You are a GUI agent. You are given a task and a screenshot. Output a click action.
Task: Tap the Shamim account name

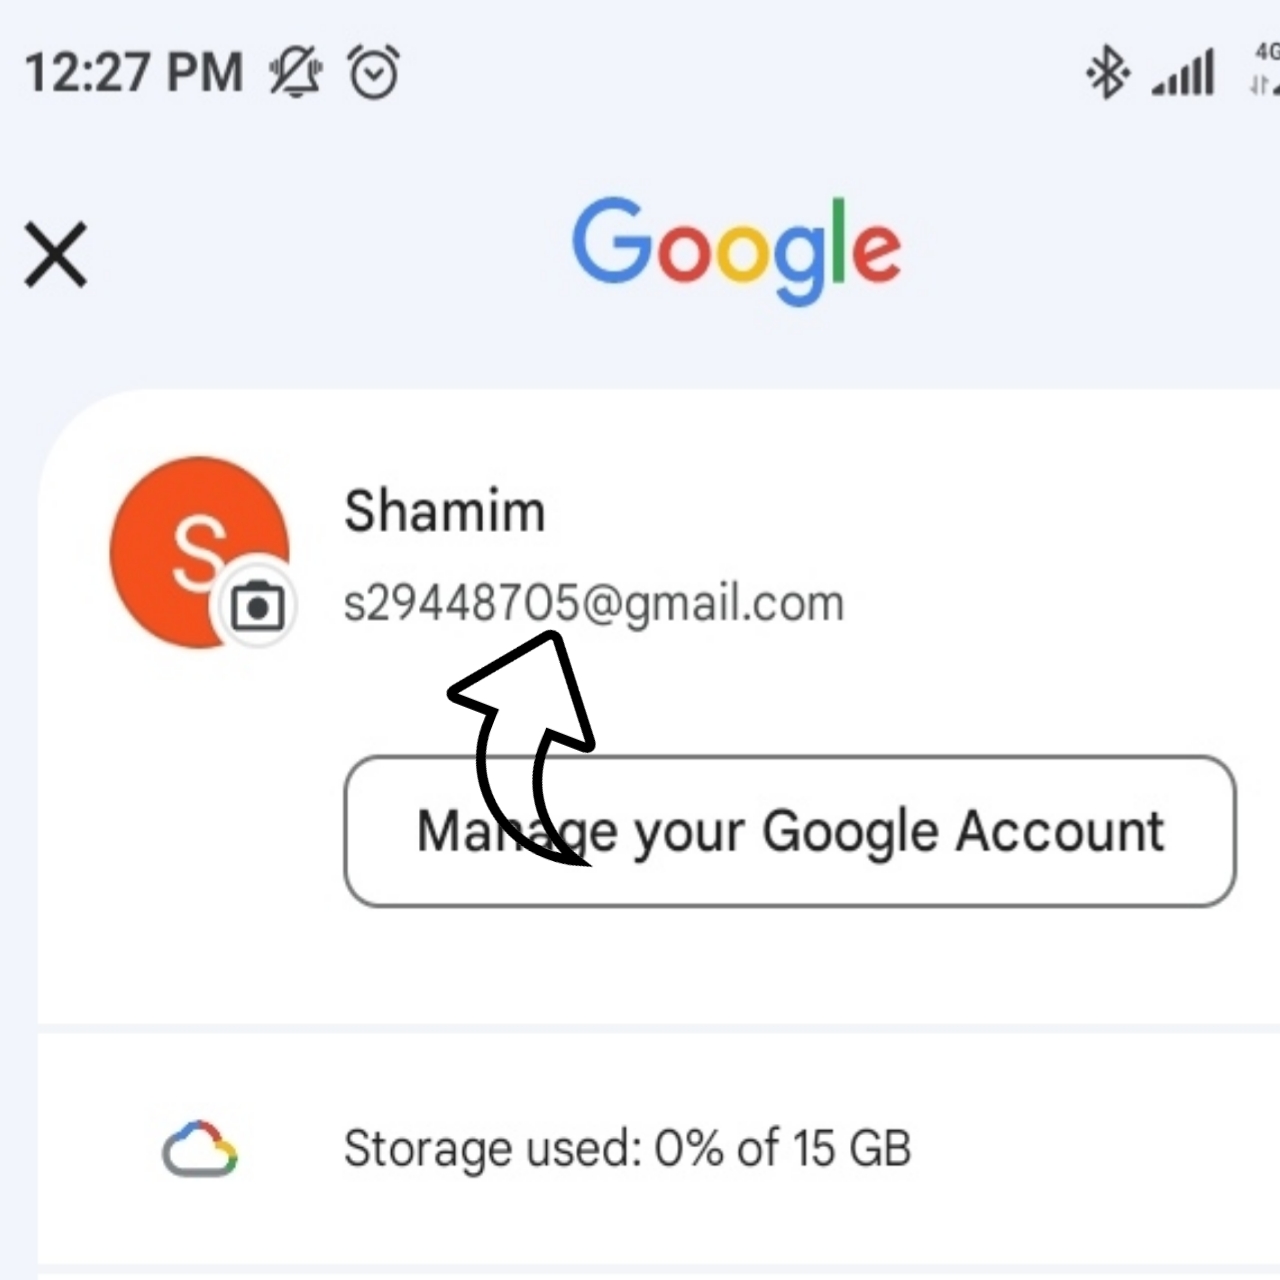coord(444,512)
